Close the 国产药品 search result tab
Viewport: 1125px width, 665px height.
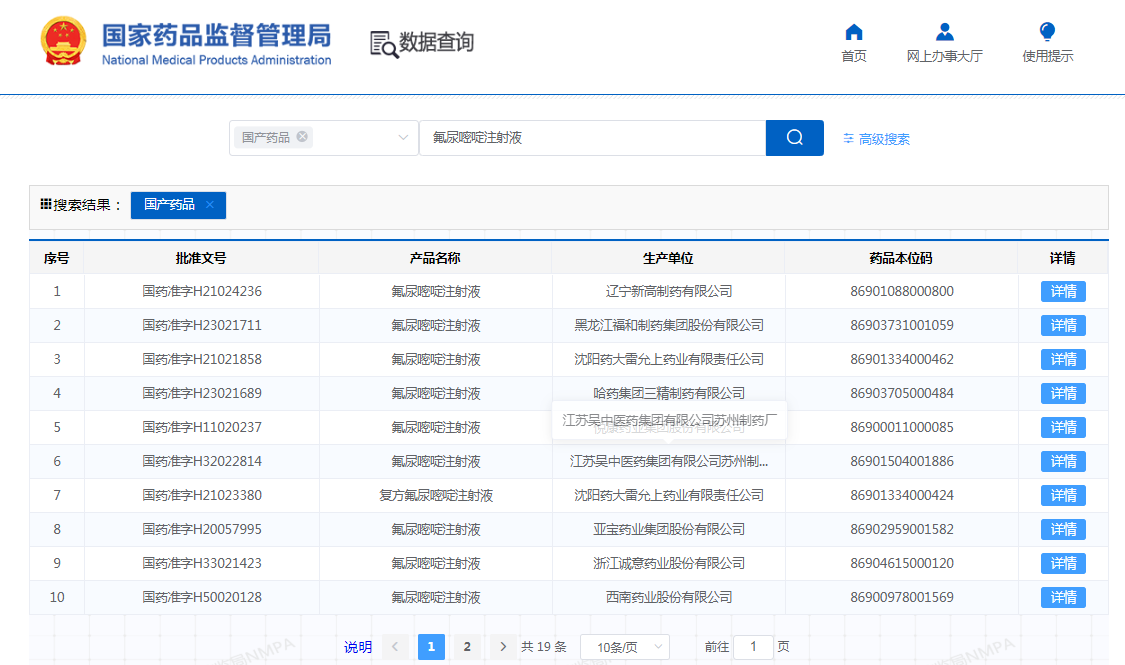(210, 205)
